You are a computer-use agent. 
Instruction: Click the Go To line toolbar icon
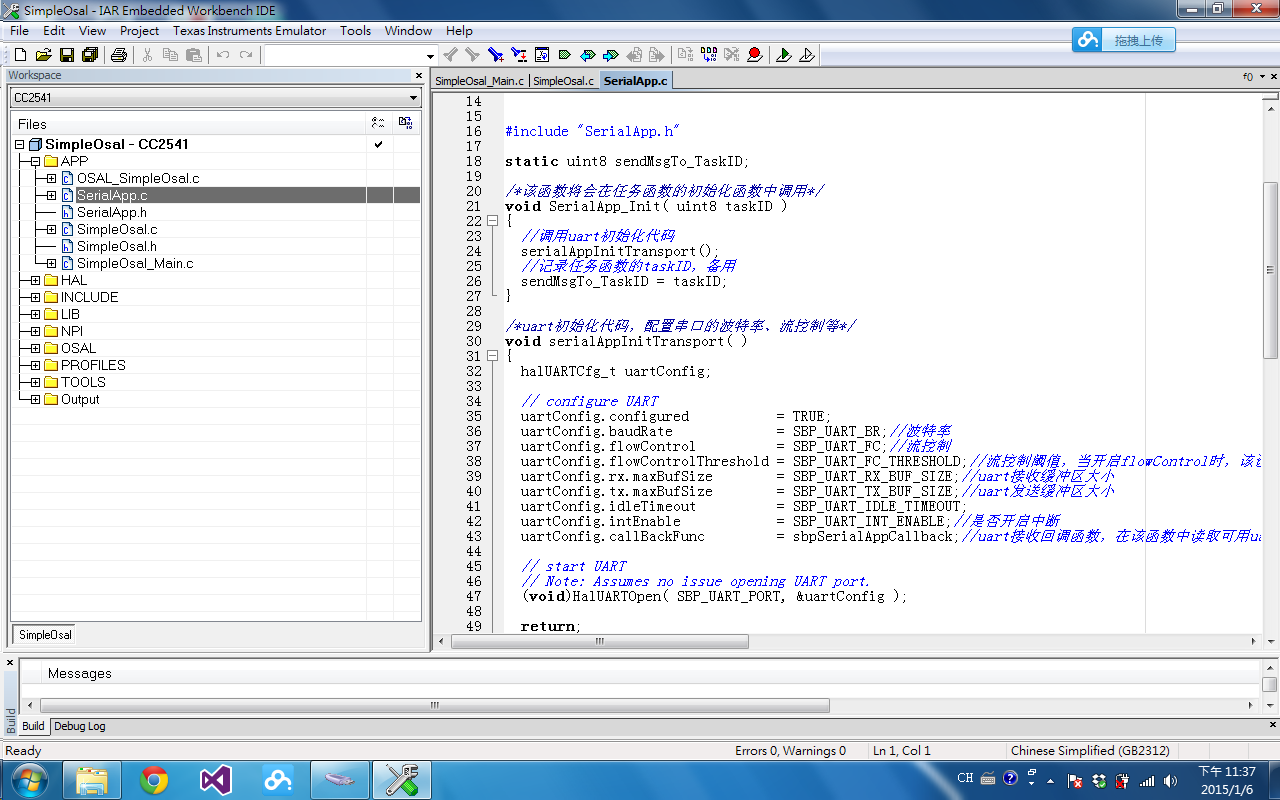tap(542, 55)
